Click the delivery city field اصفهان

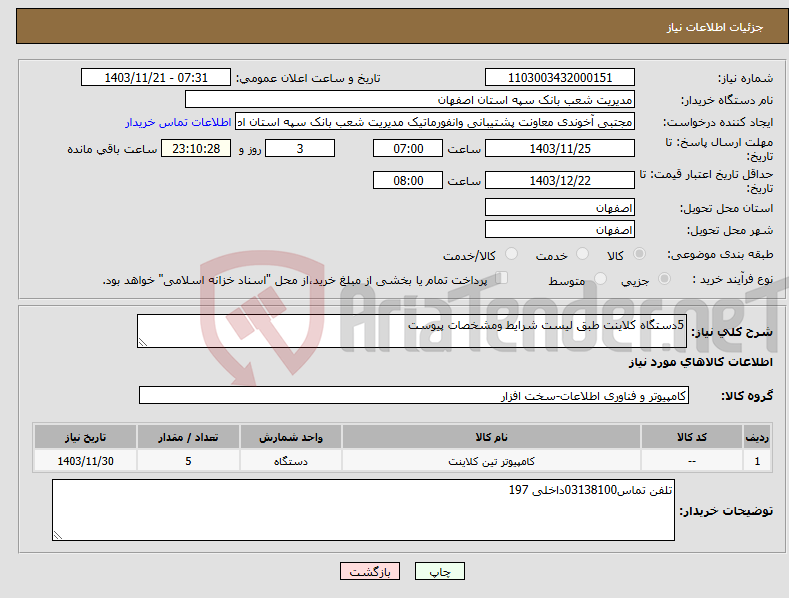(560, 230)
